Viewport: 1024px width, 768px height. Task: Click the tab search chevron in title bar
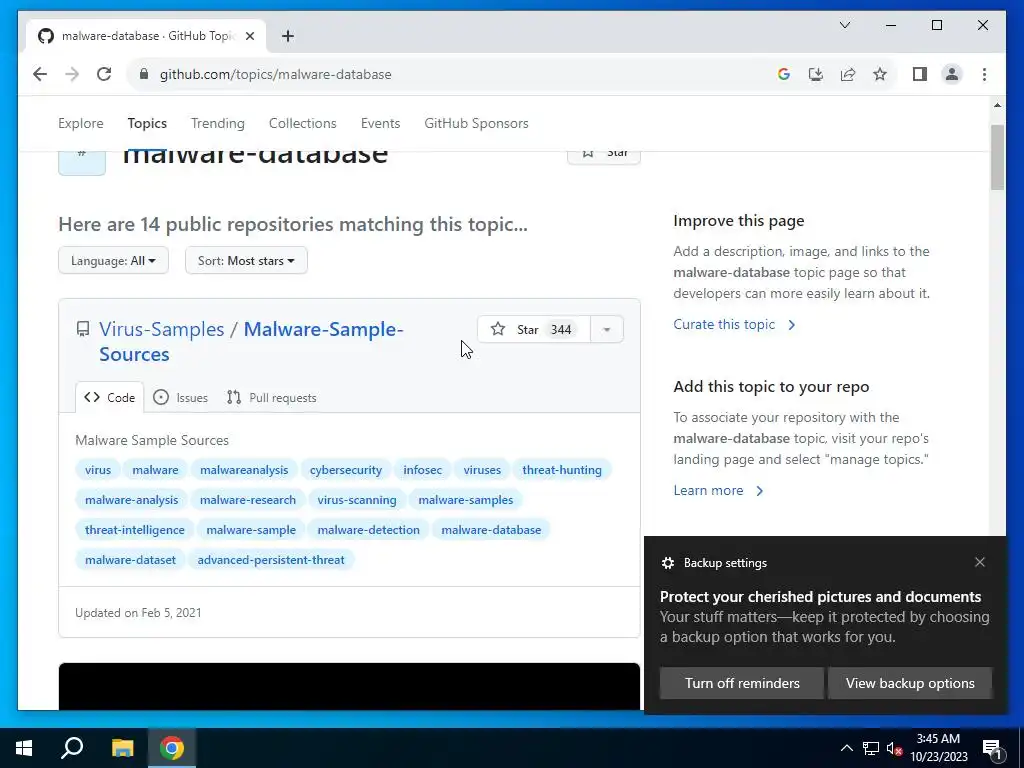coord(844,25)
